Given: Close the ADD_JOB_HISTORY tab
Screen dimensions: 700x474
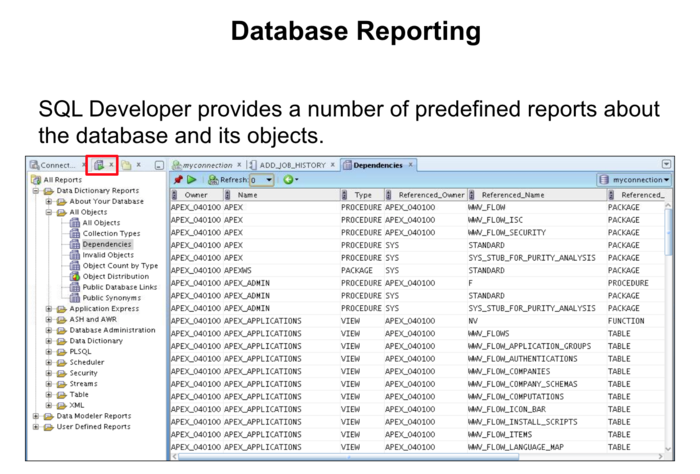Looking at the screenshot, I should coord(333,165).
